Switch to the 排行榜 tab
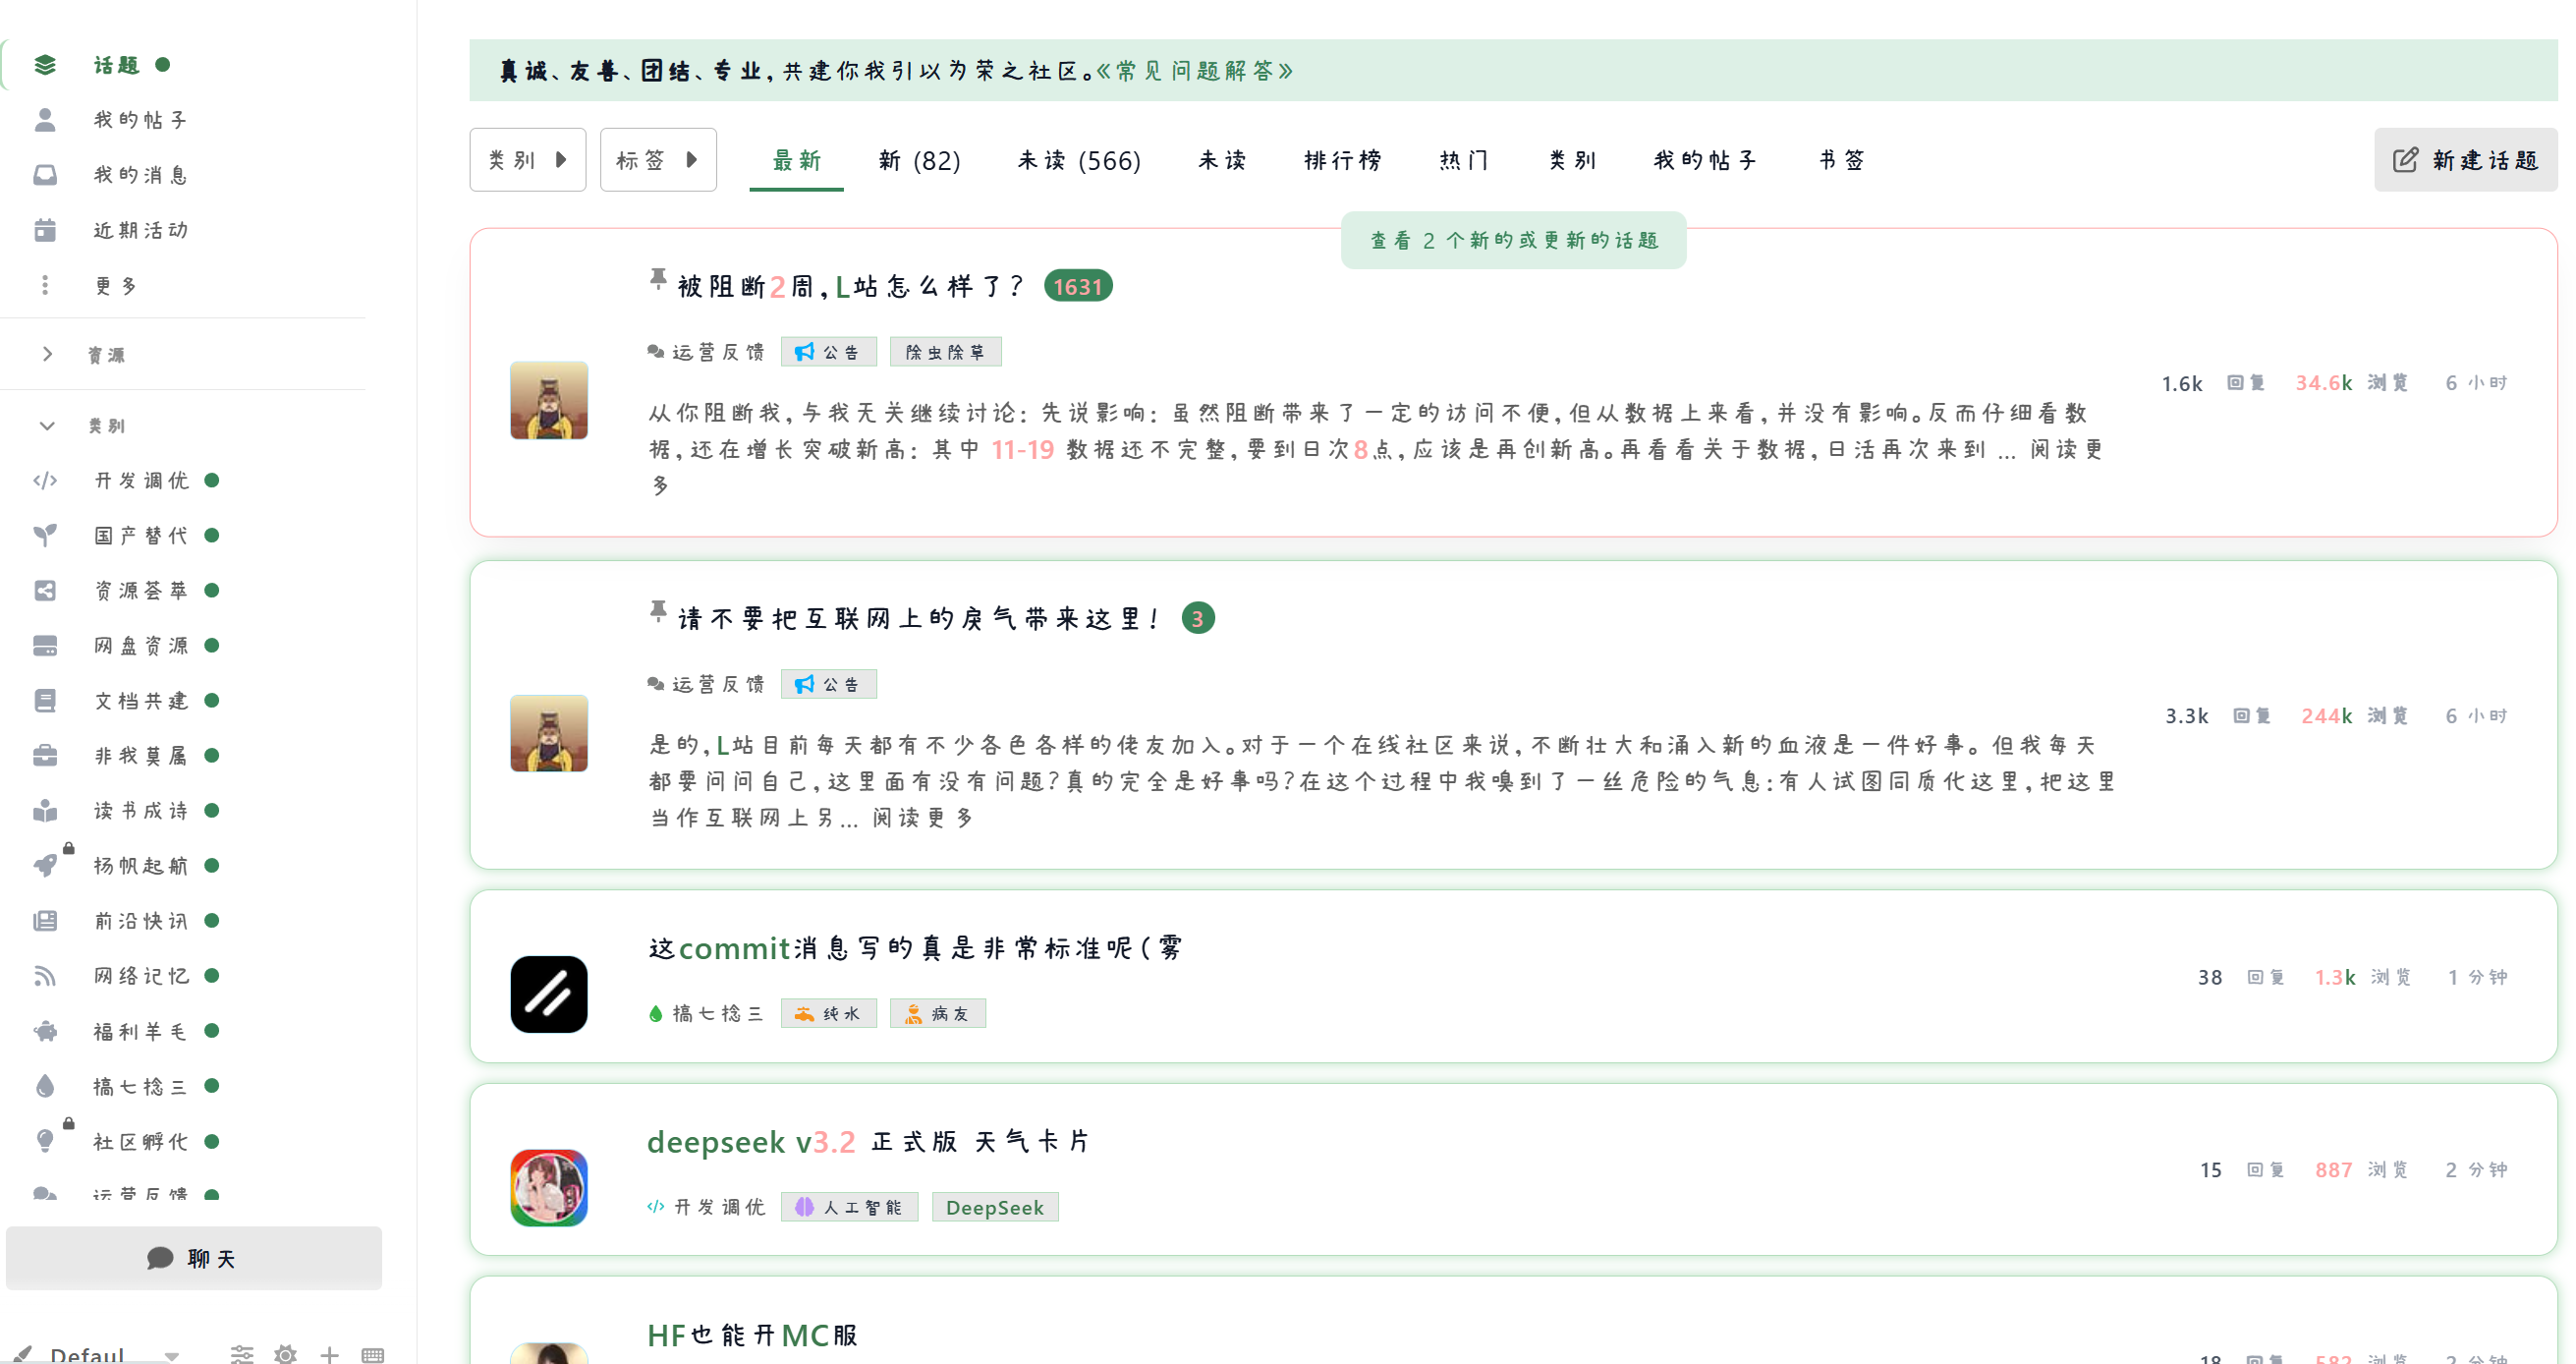This screenshot has width=2576, height=1364. (x=1343, y=160)
